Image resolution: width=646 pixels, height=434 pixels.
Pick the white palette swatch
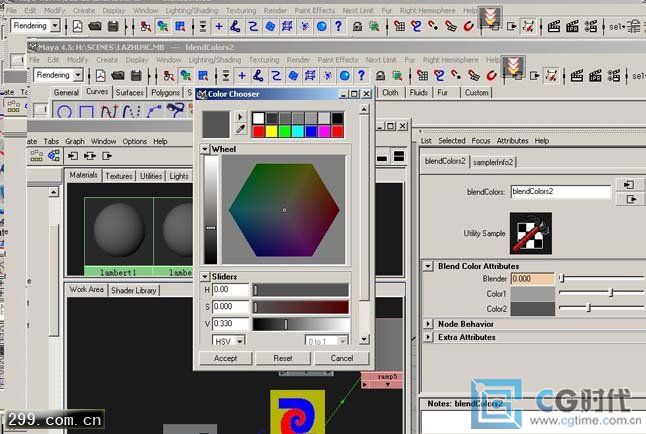pos(258,118)
